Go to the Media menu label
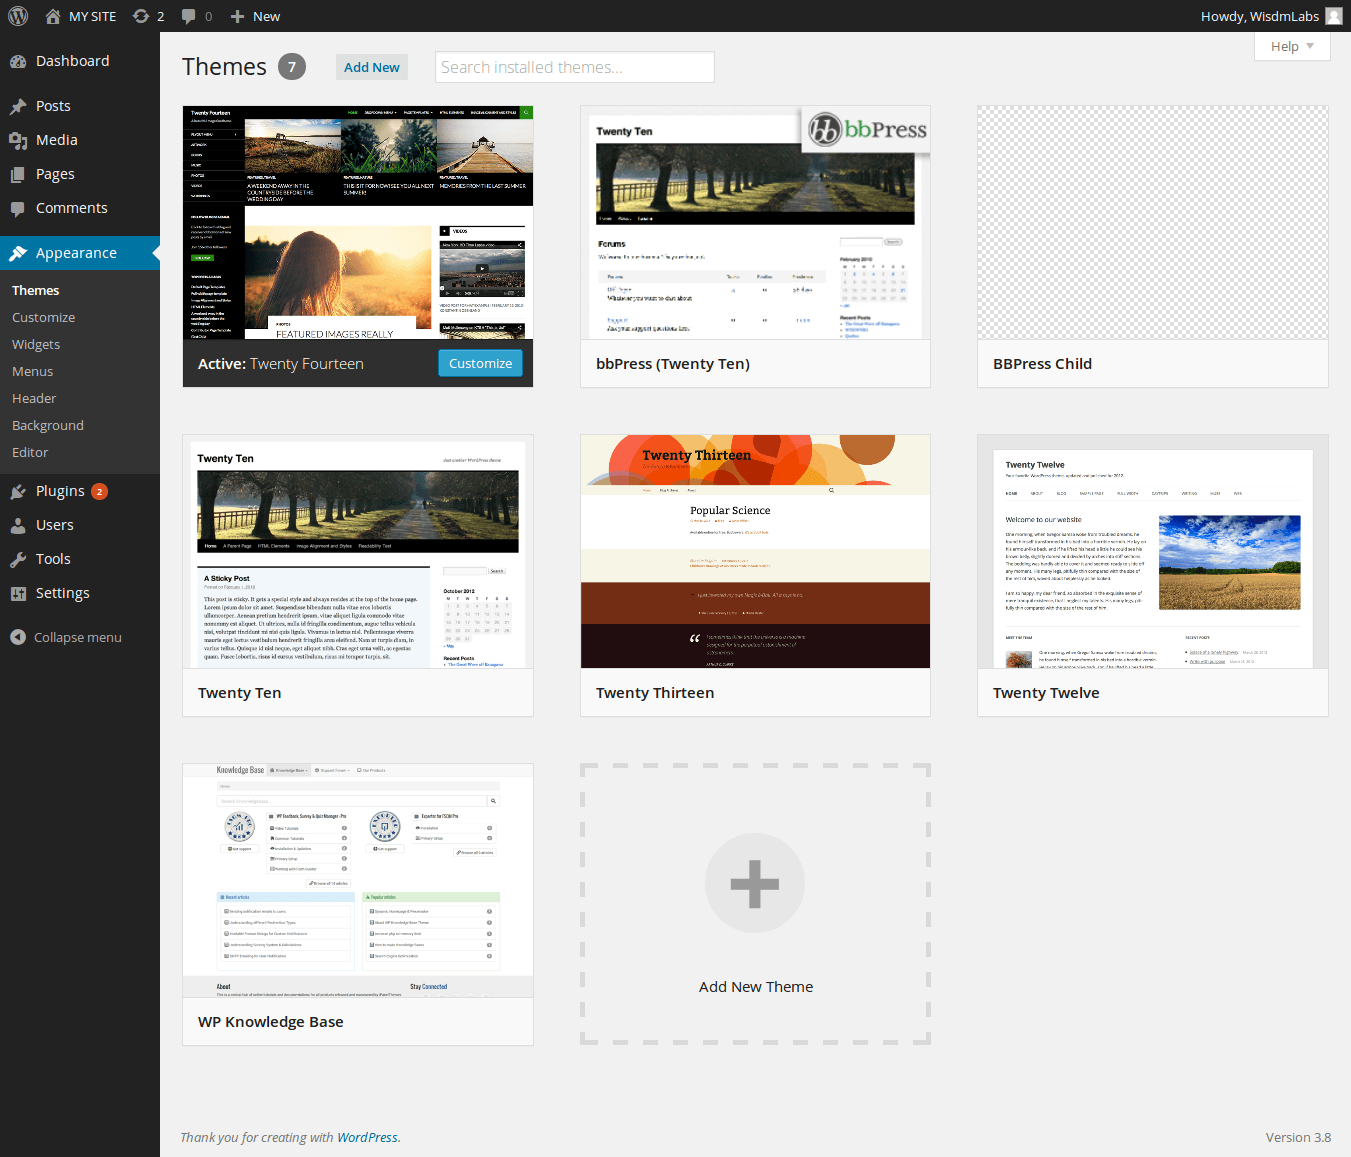Screen dimensions: 1351x1157 (57, 140)
